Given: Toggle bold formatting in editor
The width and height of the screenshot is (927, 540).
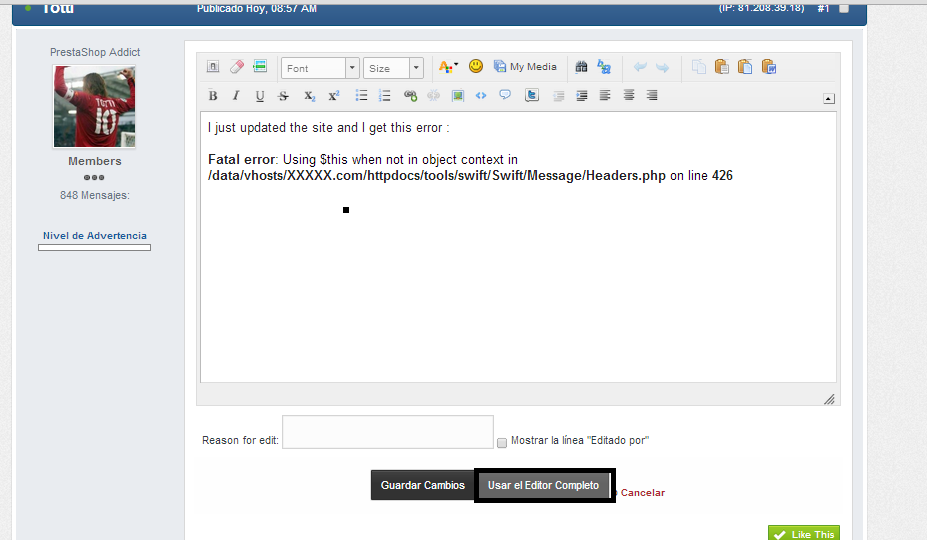Looking at the screenshot, I should (x=213, y=96).
